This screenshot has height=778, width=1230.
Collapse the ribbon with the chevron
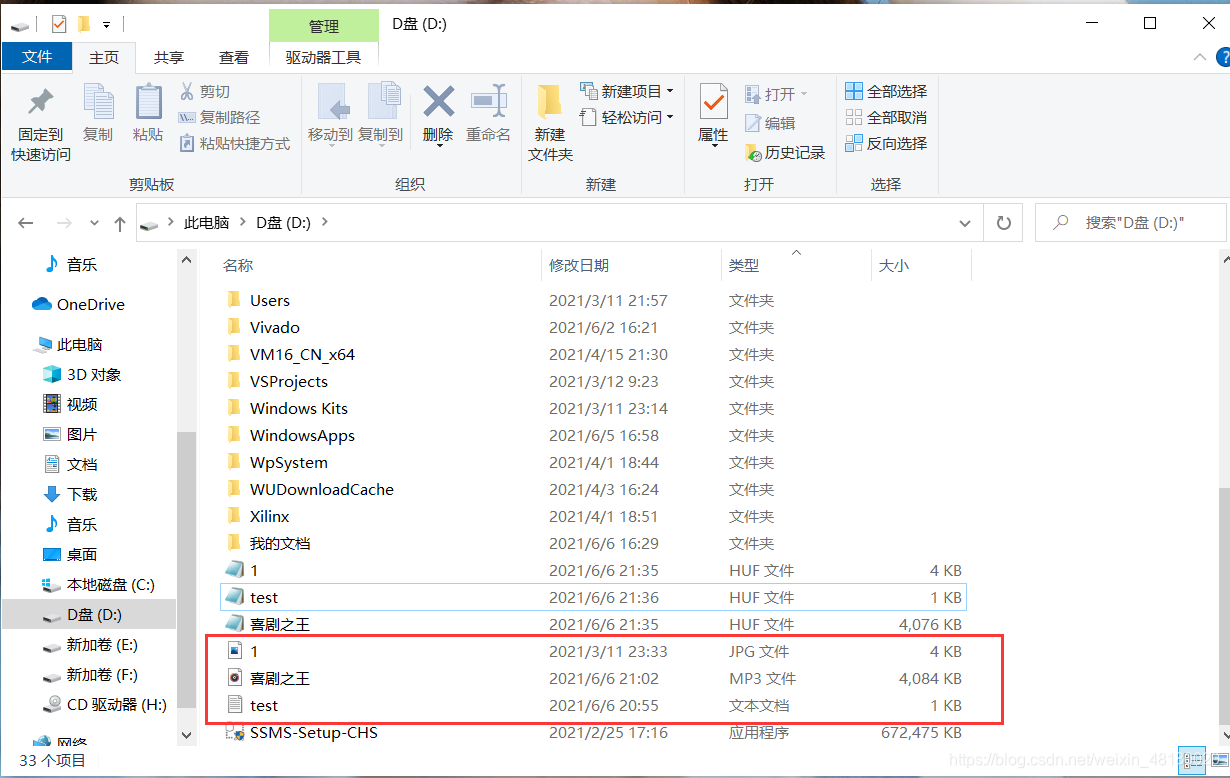1200,59
